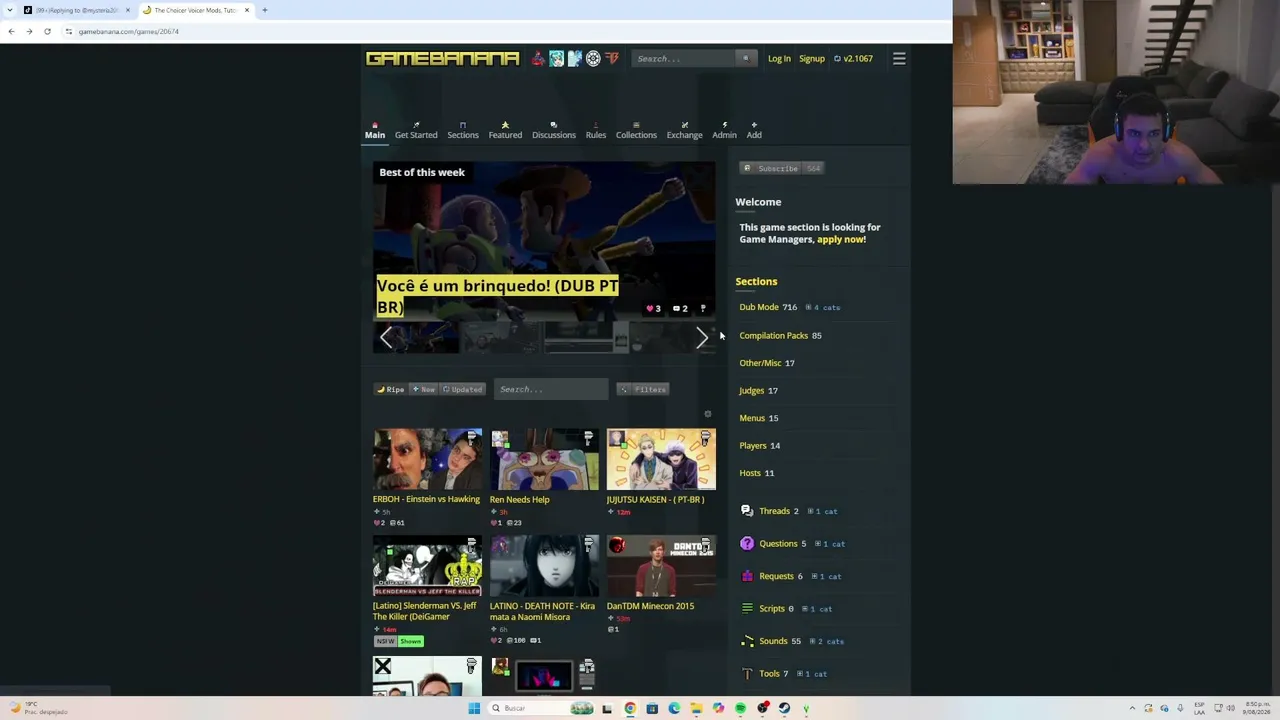Open the version v2.1067 link
This screenshot has width=1280, height=720.
[853, 59]
